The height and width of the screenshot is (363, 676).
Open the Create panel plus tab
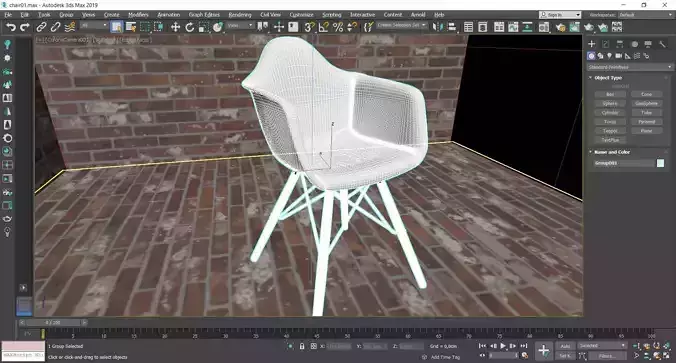(x=592, y=44)
